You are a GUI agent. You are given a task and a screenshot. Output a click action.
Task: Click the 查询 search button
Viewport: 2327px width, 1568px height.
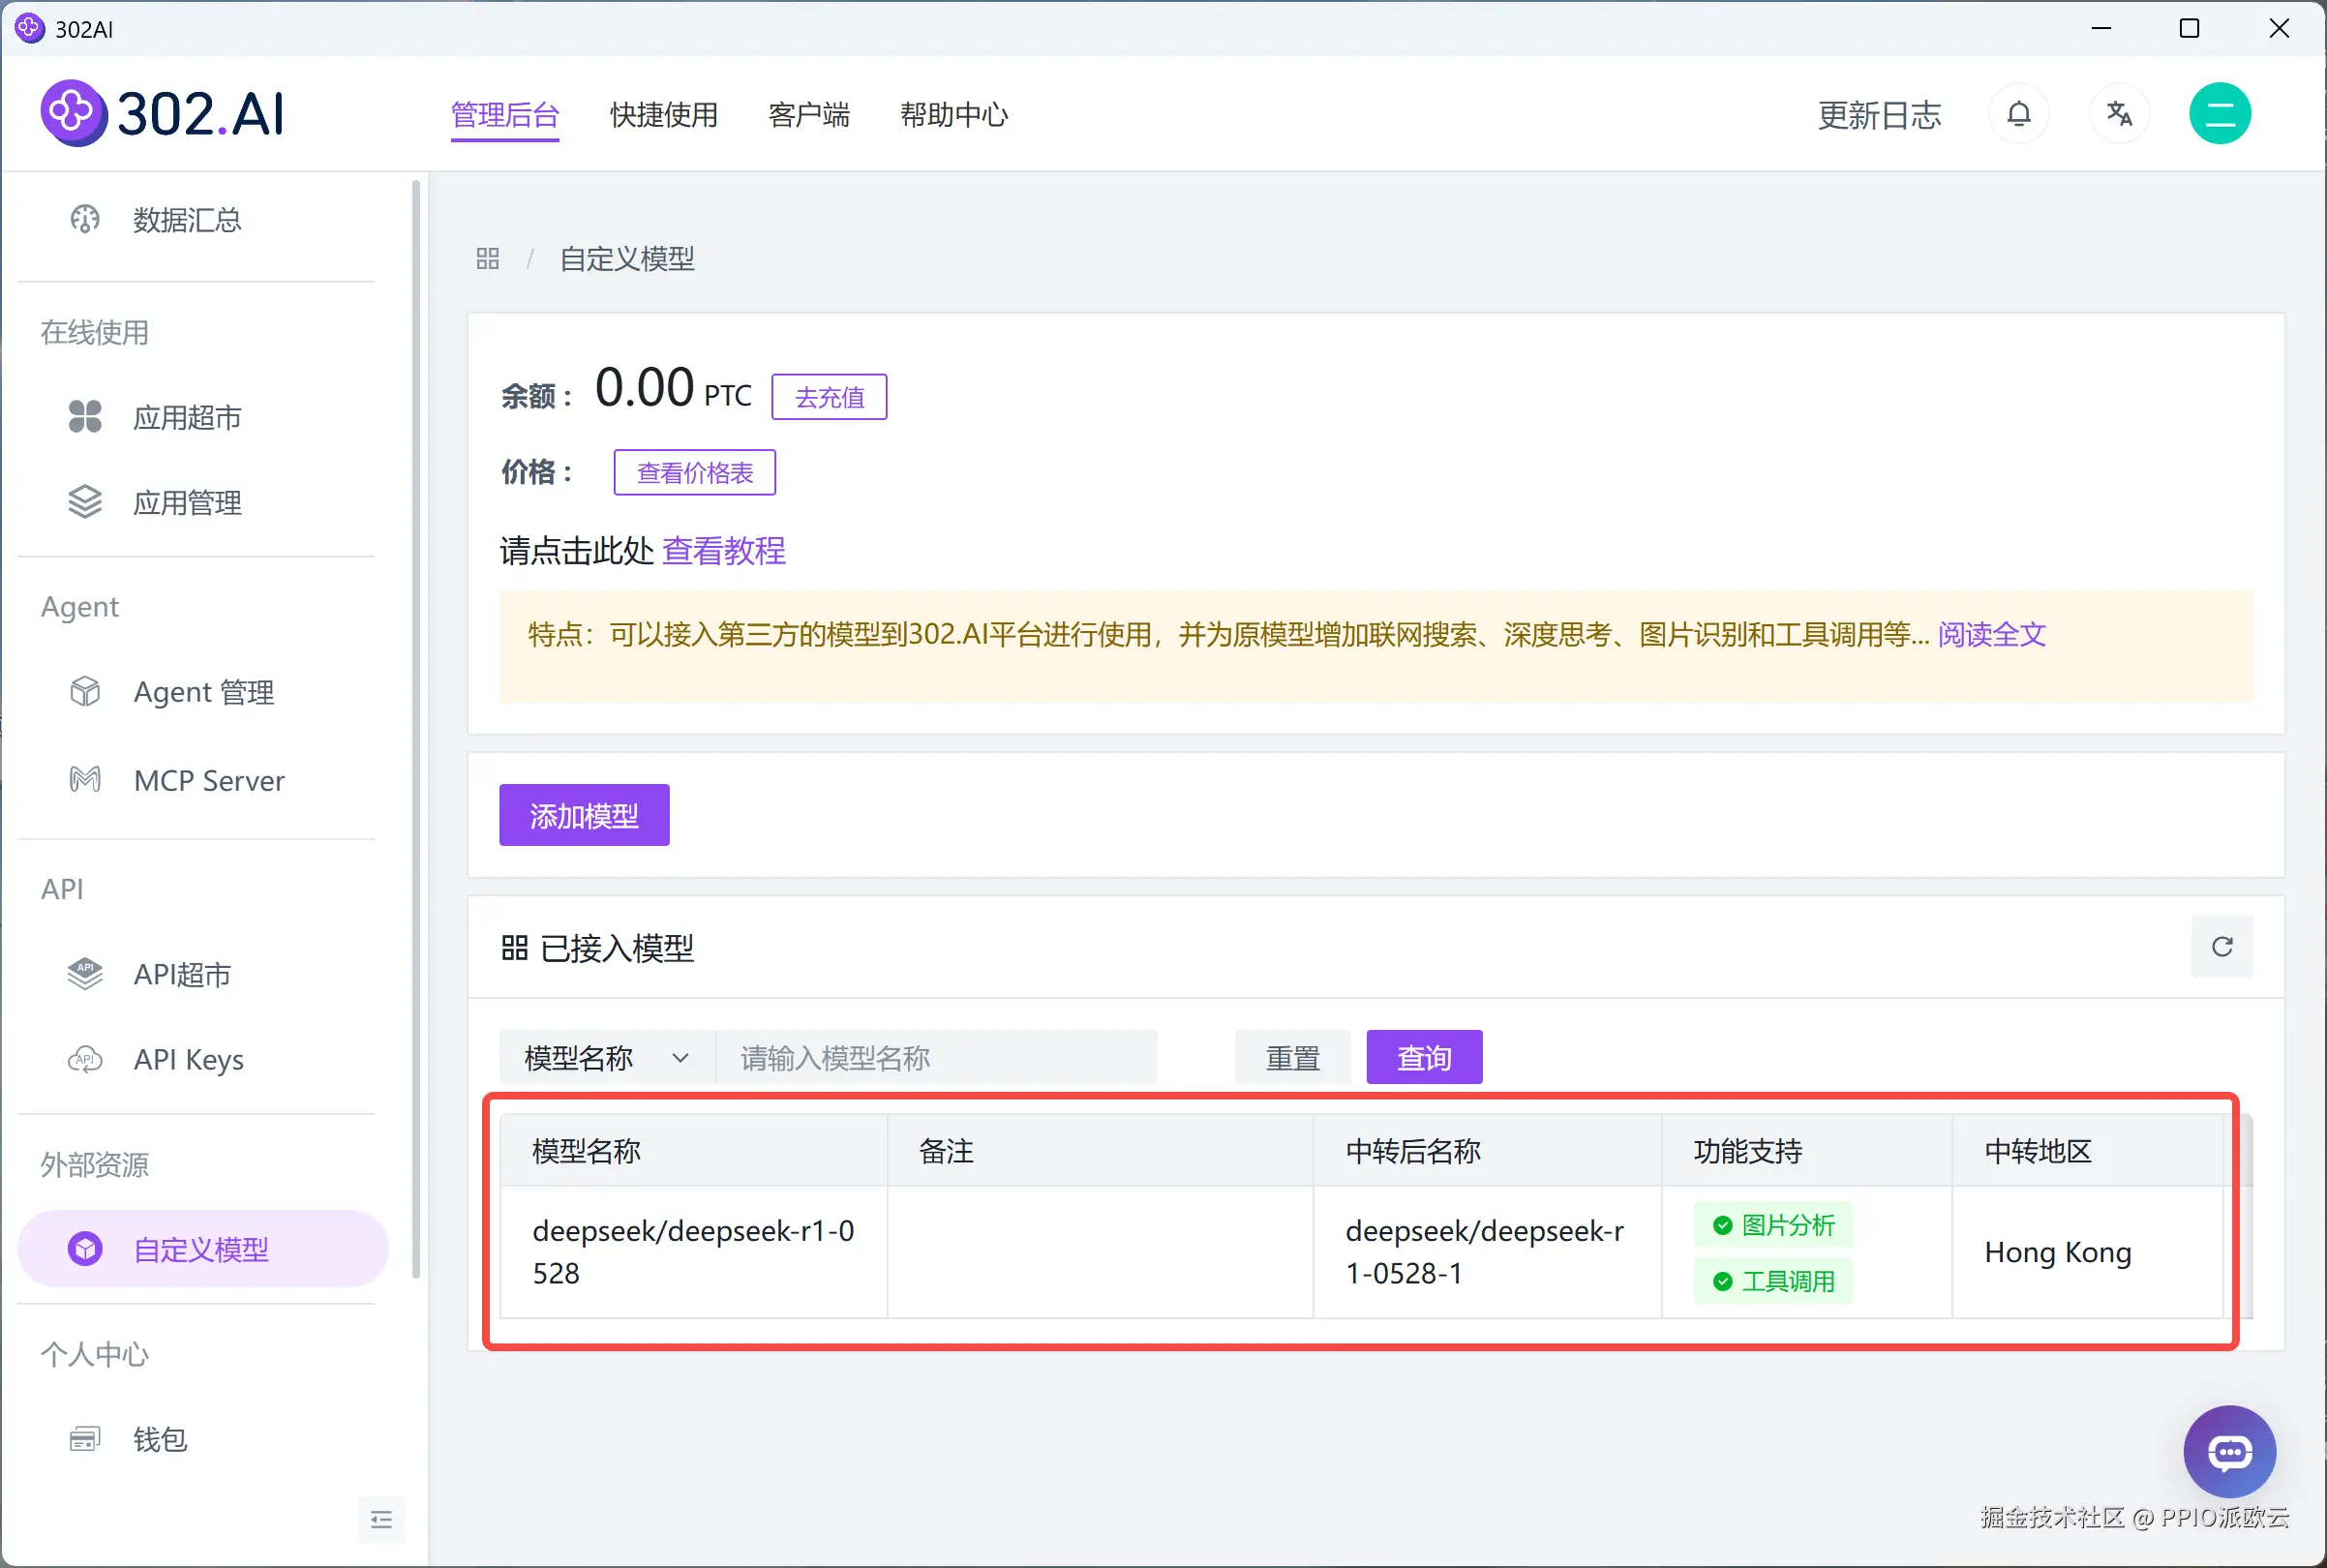(1423, 1058)
